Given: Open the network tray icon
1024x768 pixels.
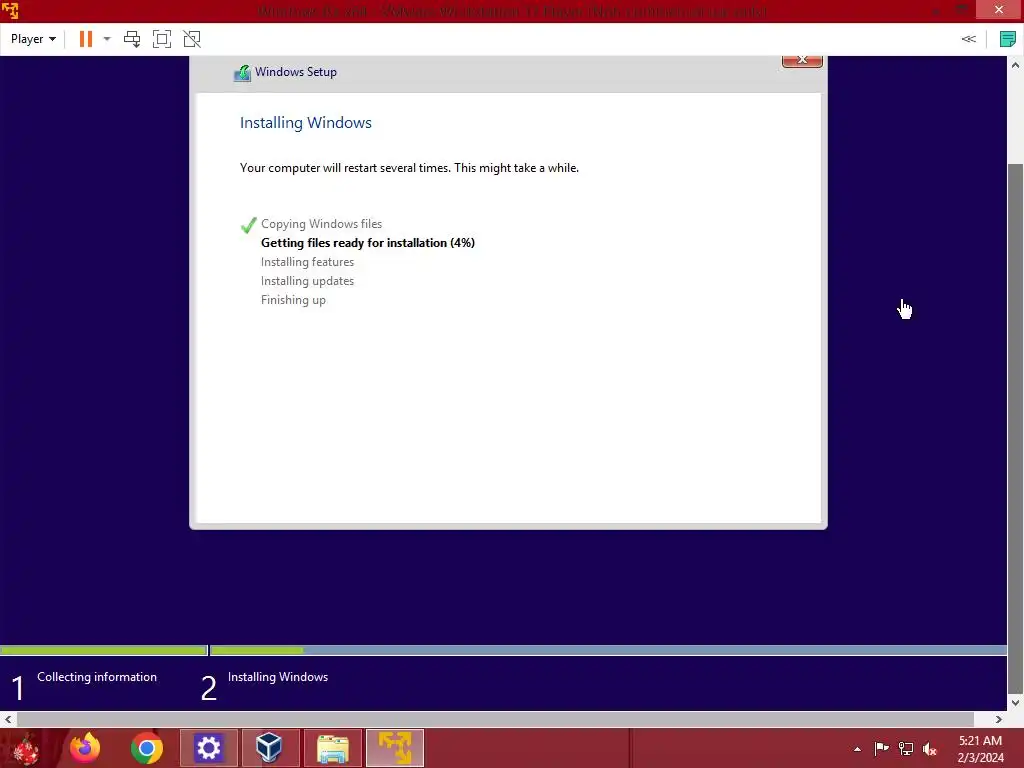Looking at the screenshot, I should (x=906, y=748).
